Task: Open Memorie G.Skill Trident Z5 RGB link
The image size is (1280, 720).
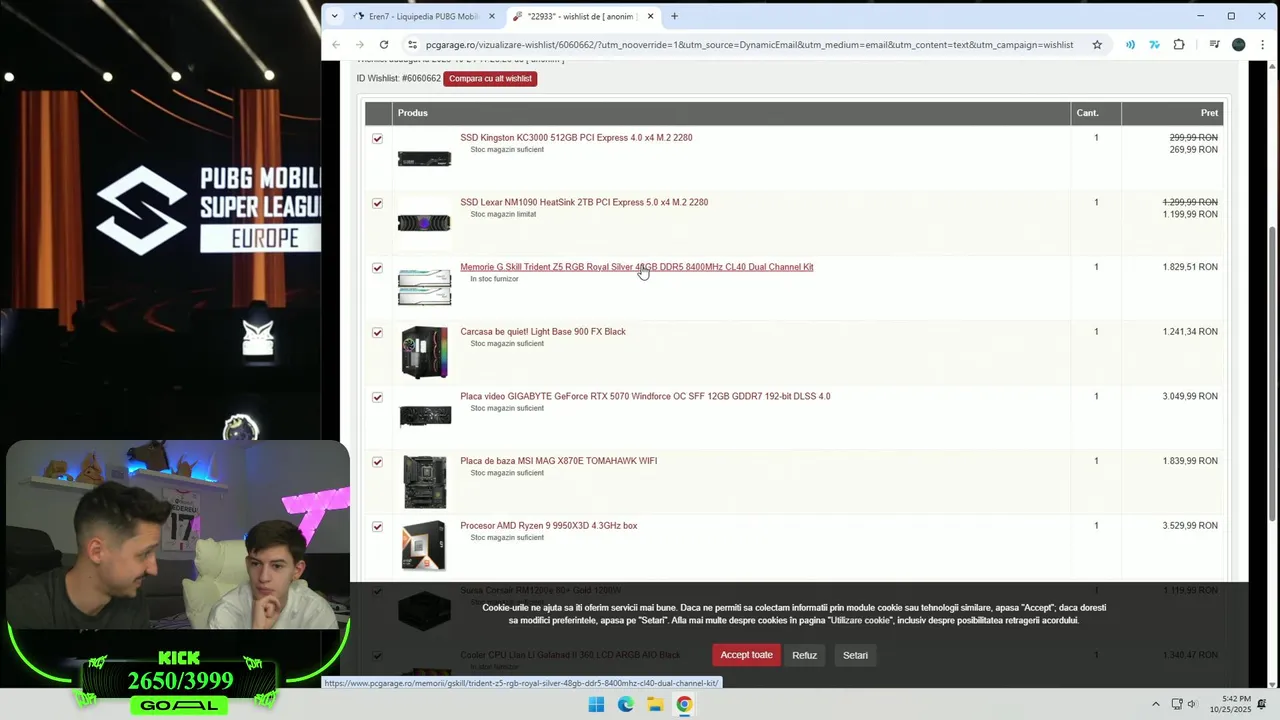Action: pyautogui.click(x=637, y=267)
